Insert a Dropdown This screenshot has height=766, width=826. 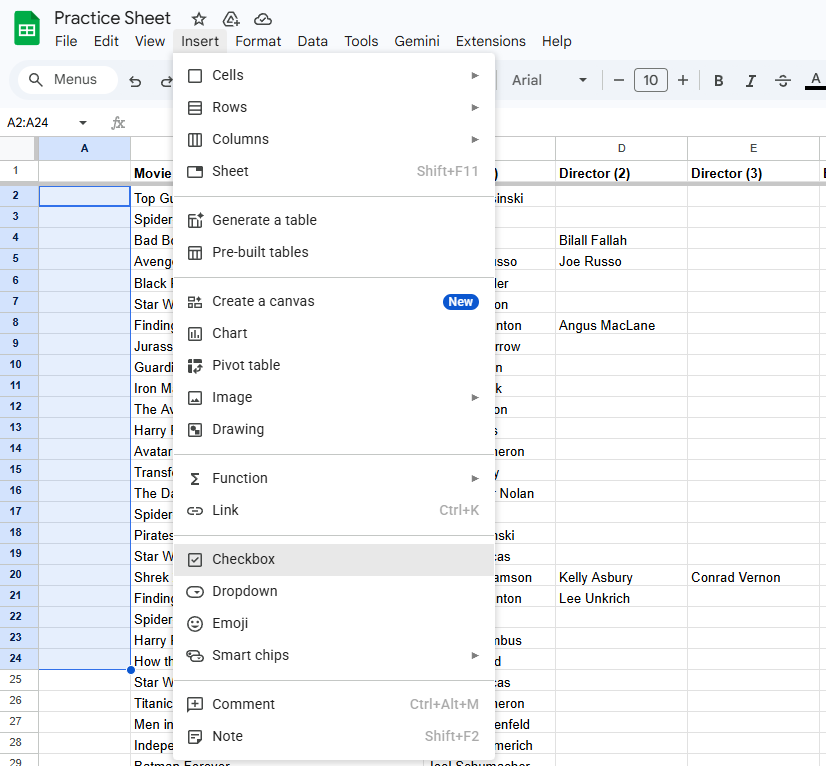pyautogui.click(x=333, y=591)
